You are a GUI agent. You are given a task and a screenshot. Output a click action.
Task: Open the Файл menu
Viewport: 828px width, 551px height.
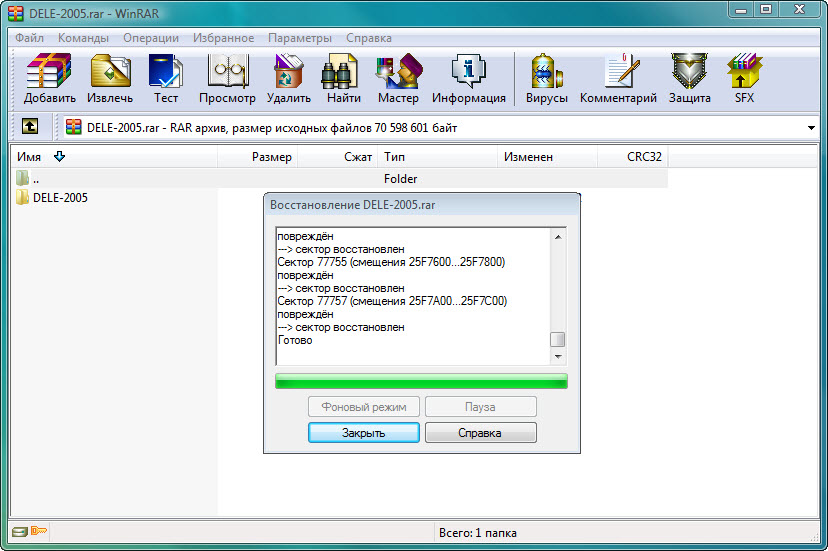29,38
